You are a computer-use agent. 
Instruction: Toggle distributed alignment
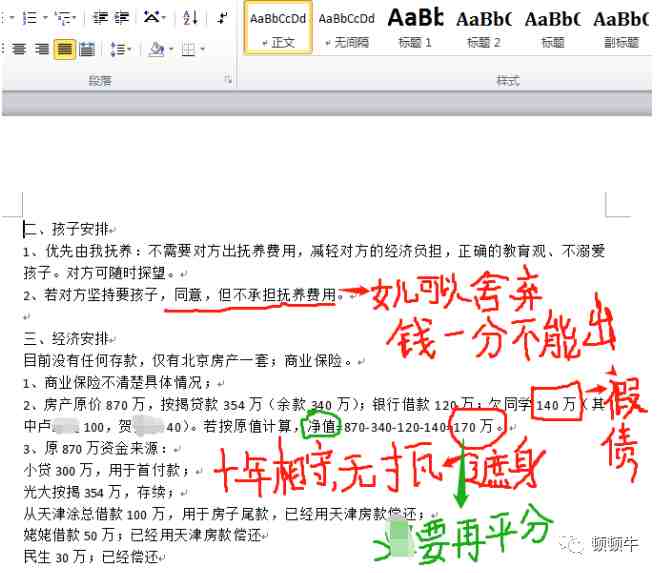tap(87, 49)
